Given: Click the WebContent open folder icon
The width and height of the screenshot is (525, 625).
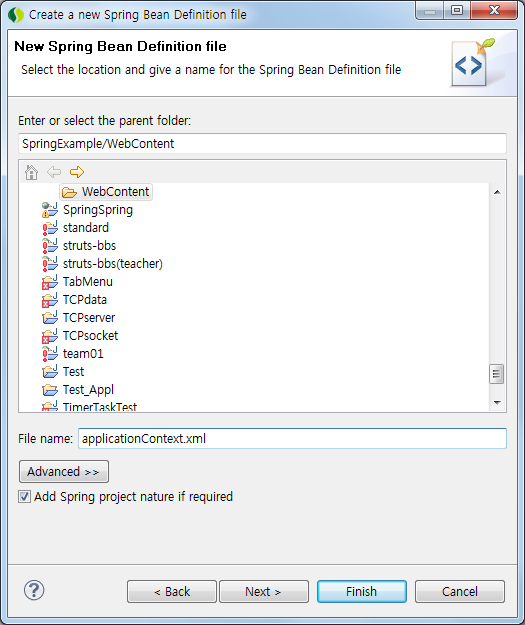Looking at the screenshot, I should point(69,193).
